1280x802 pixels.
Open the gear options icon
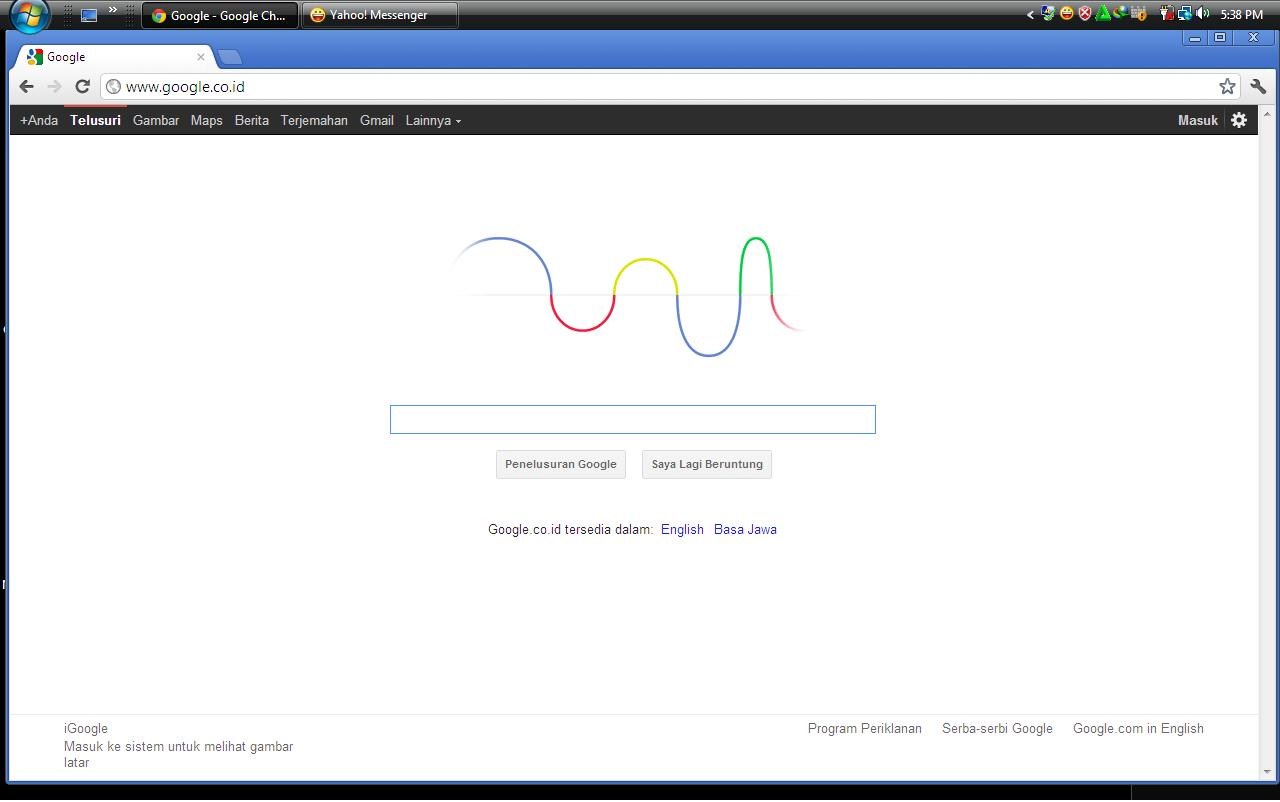1239,120
